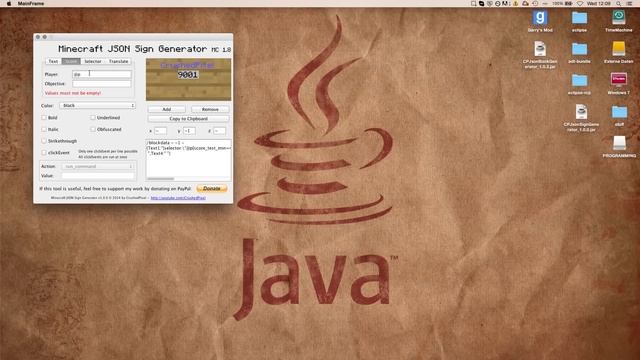This screenshot has height=360, width=640.
Task: Open the Windows 7 desktop icon
Action: (618, 80)
